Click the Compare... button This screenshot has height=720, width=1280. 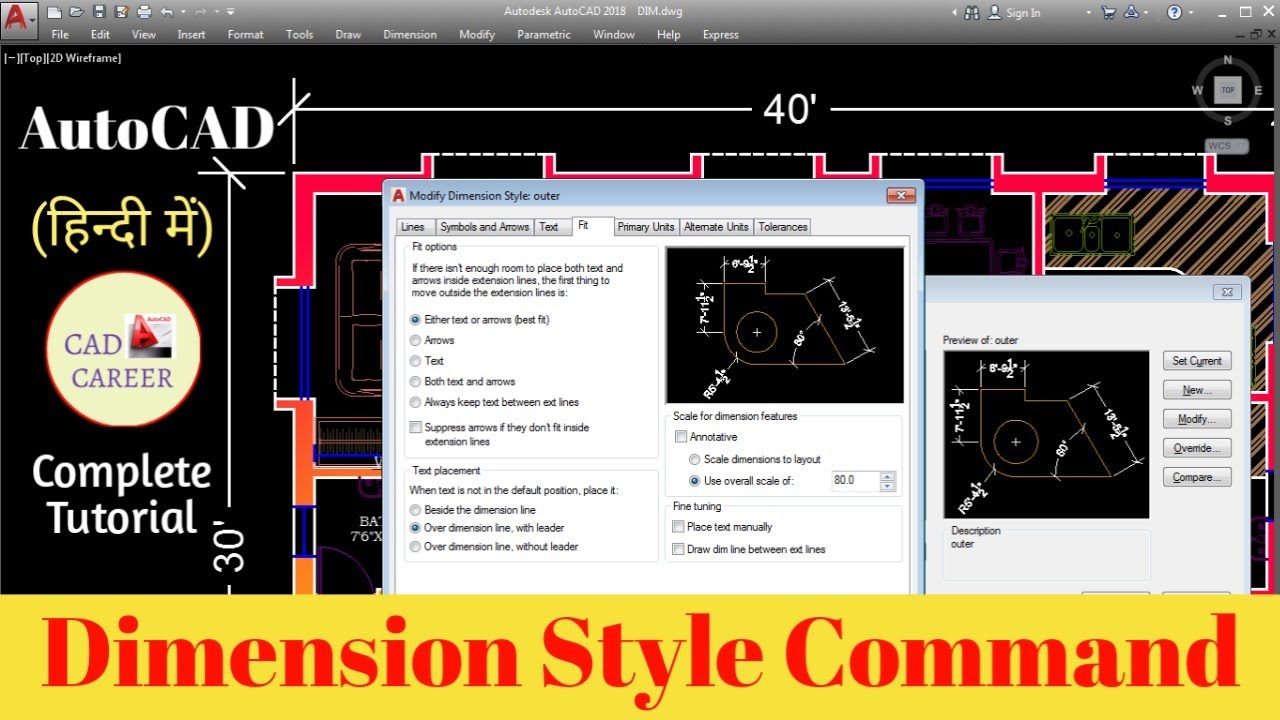click(1197, 477)
